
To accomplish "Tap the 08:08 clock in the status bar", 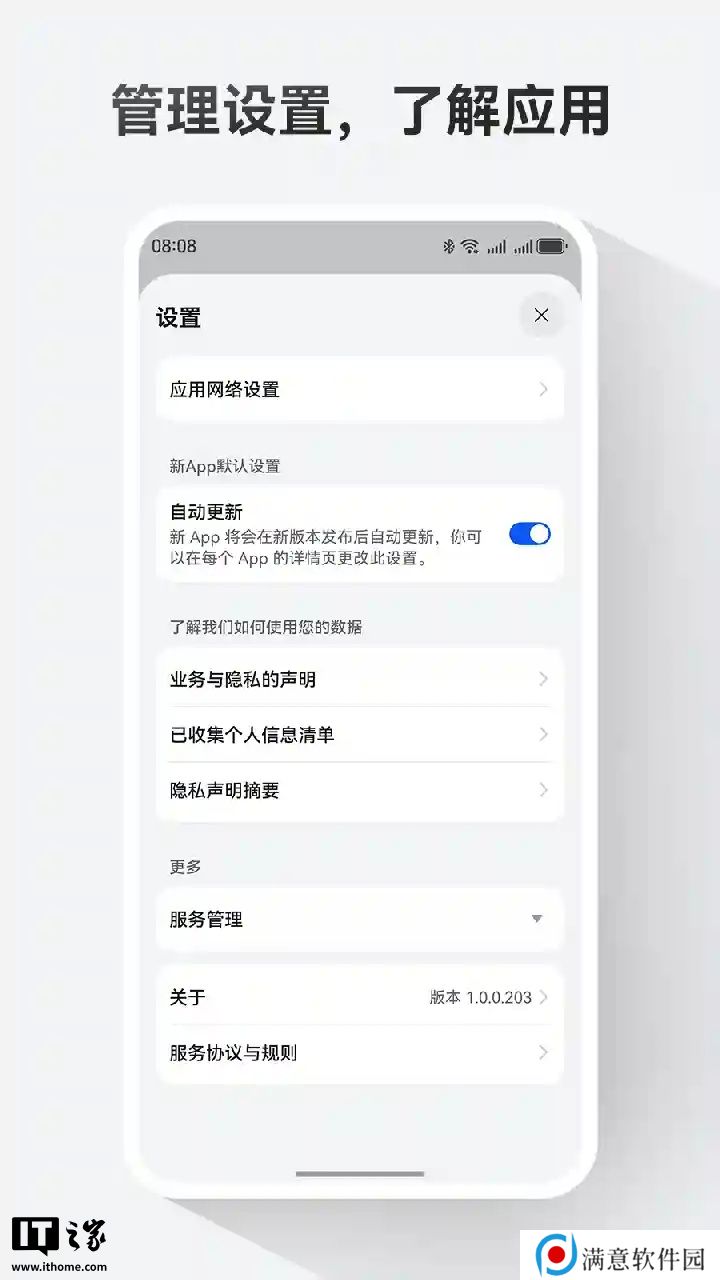I will 174,246.
